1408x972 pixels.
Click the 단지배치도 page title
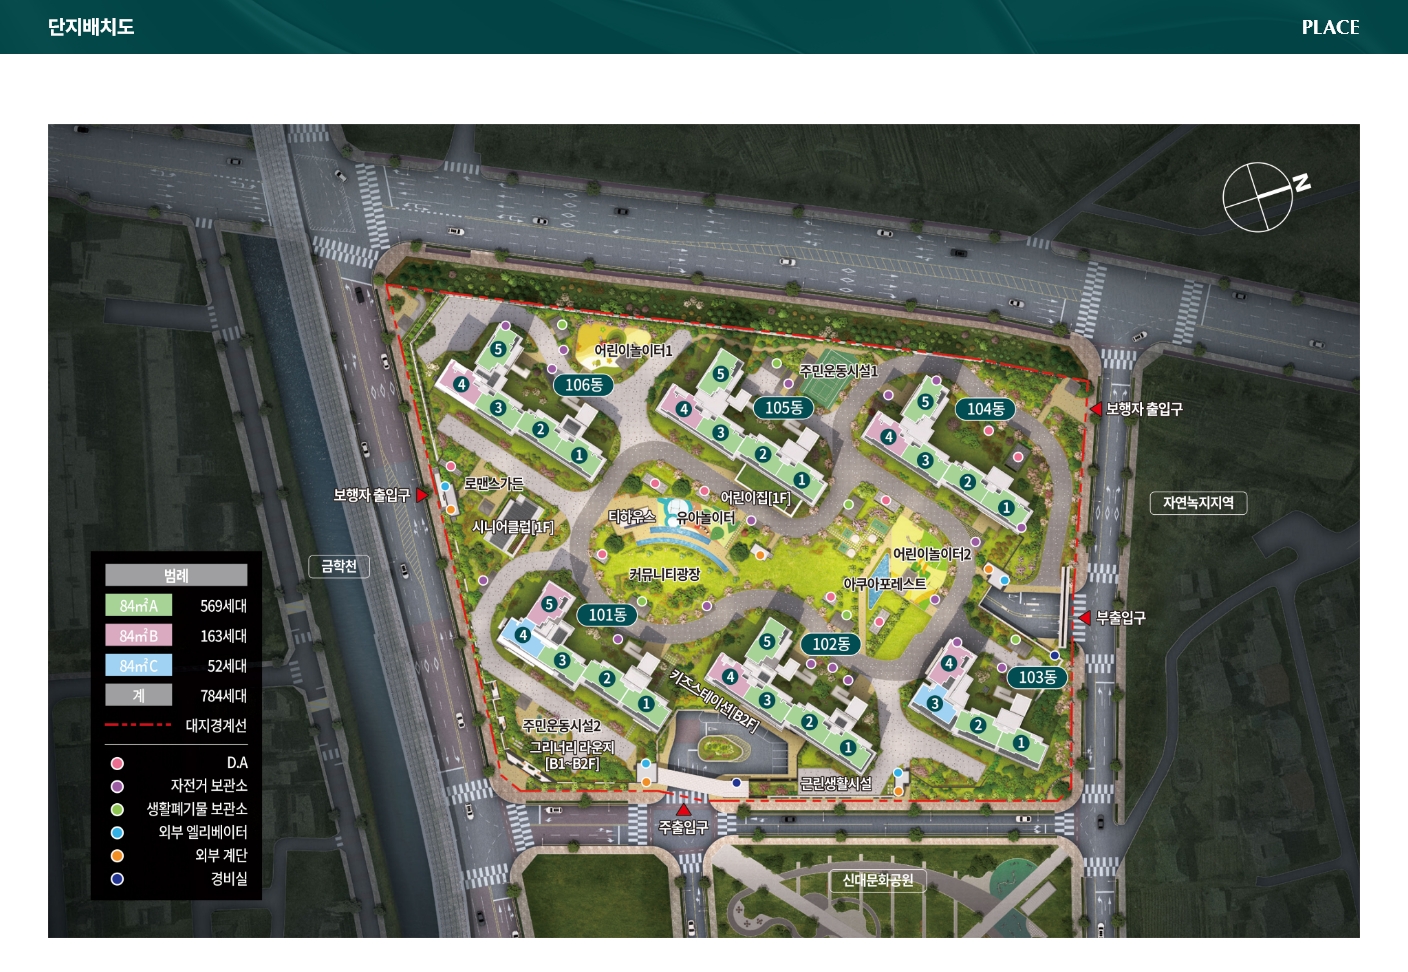point(91,27)
